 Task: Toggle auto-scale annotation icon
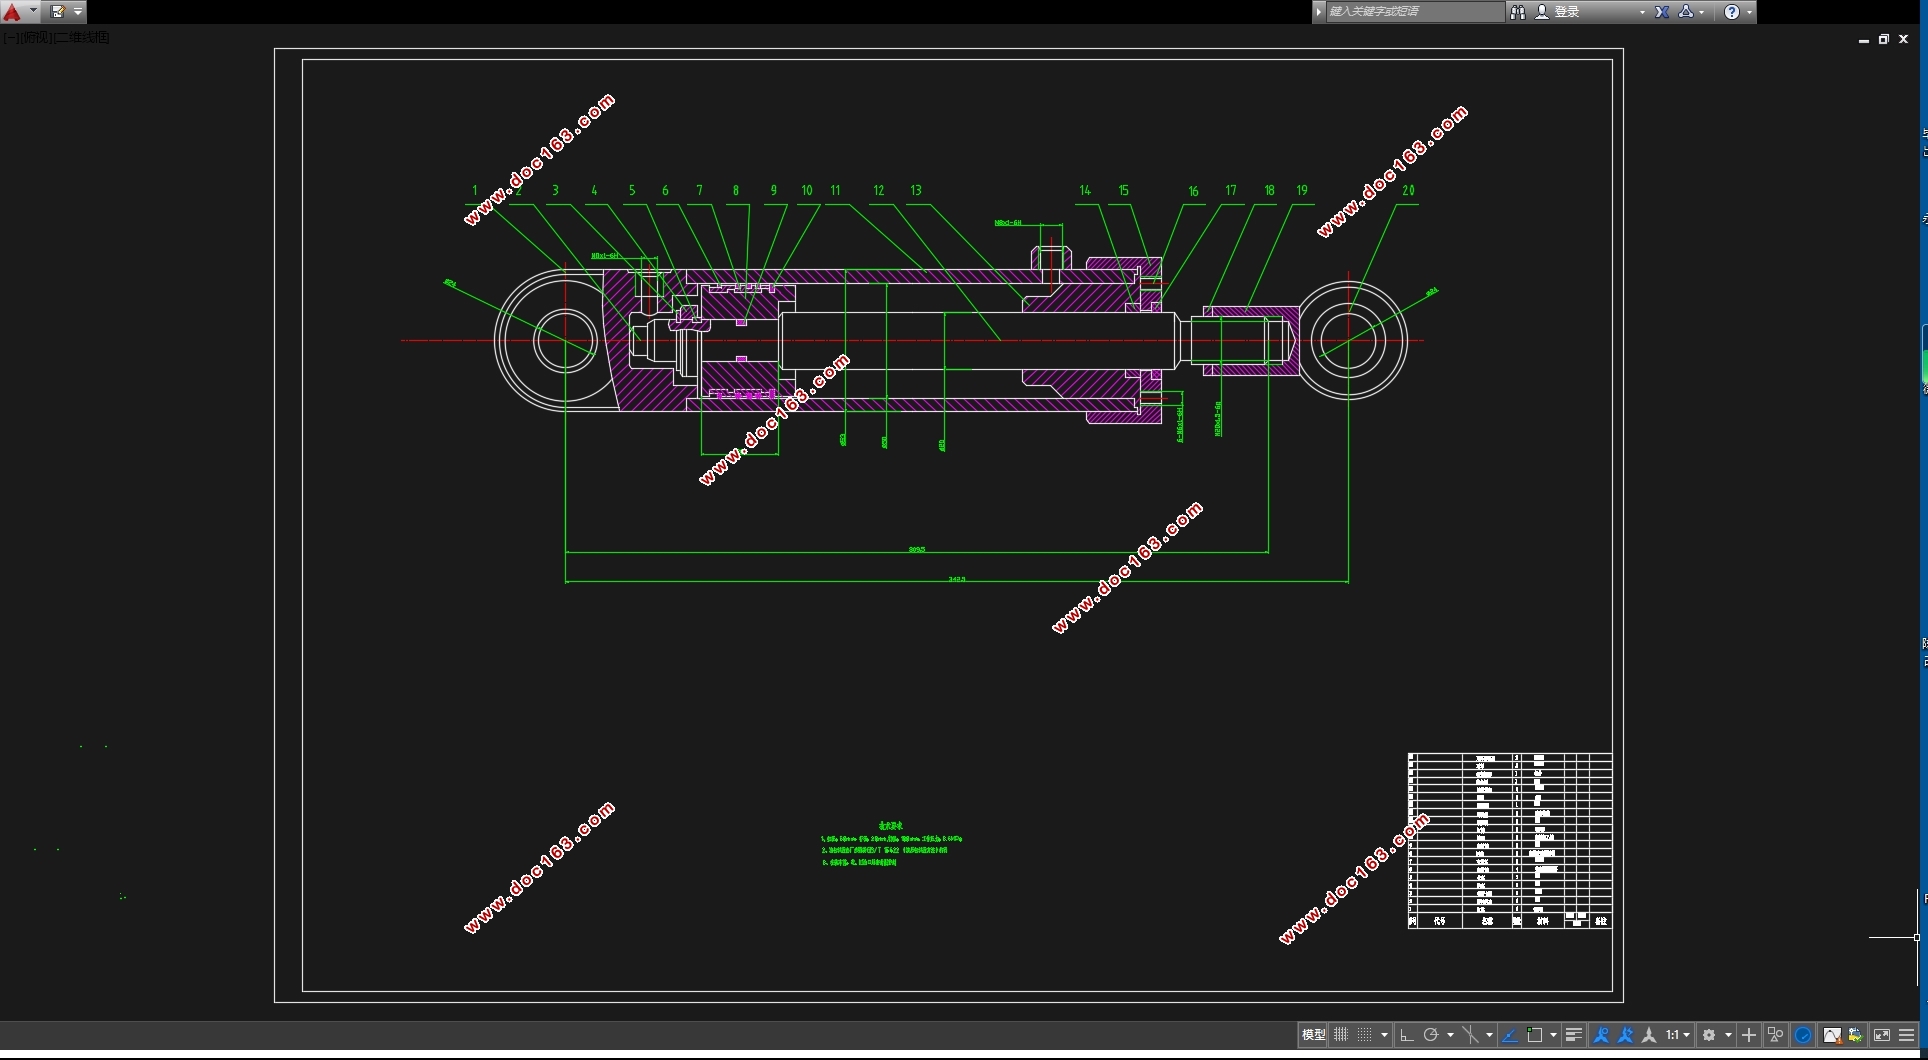(1625, 1035)
